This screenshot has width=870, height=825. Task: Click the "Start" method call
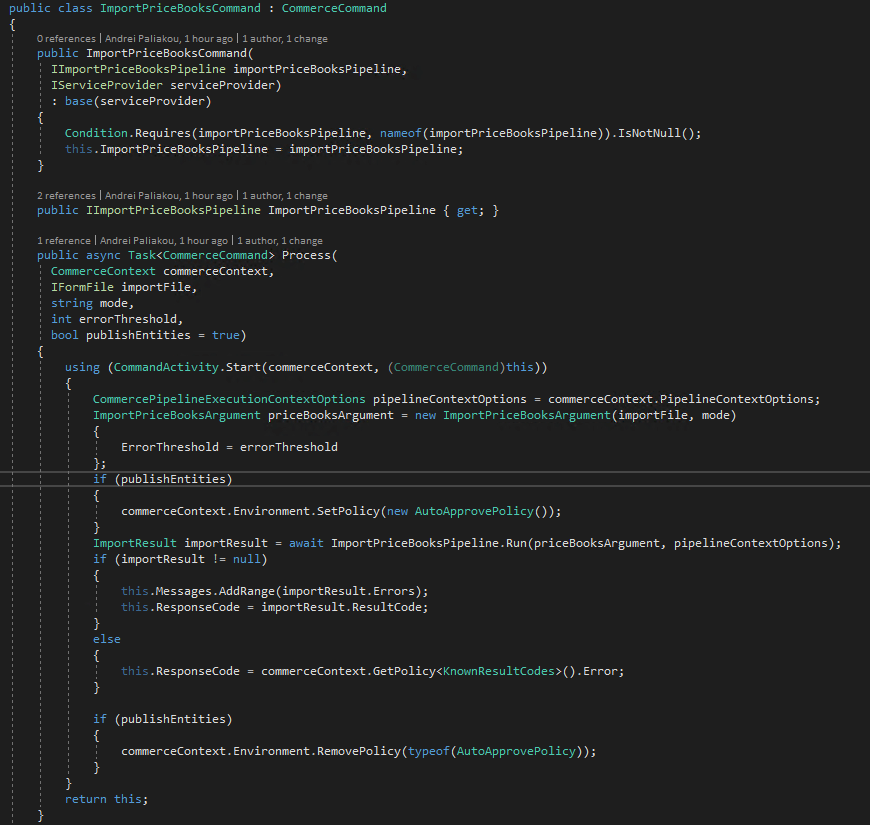(x=243, y=367)
